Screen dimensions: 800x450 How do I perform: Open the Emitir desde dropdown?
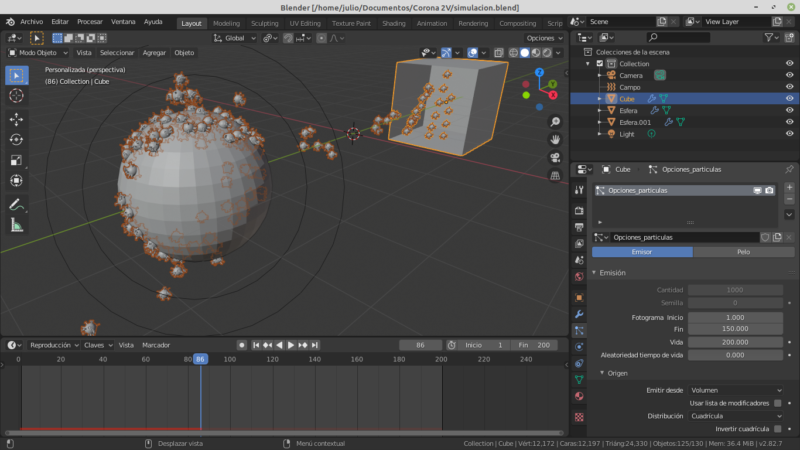click(736, 390)
